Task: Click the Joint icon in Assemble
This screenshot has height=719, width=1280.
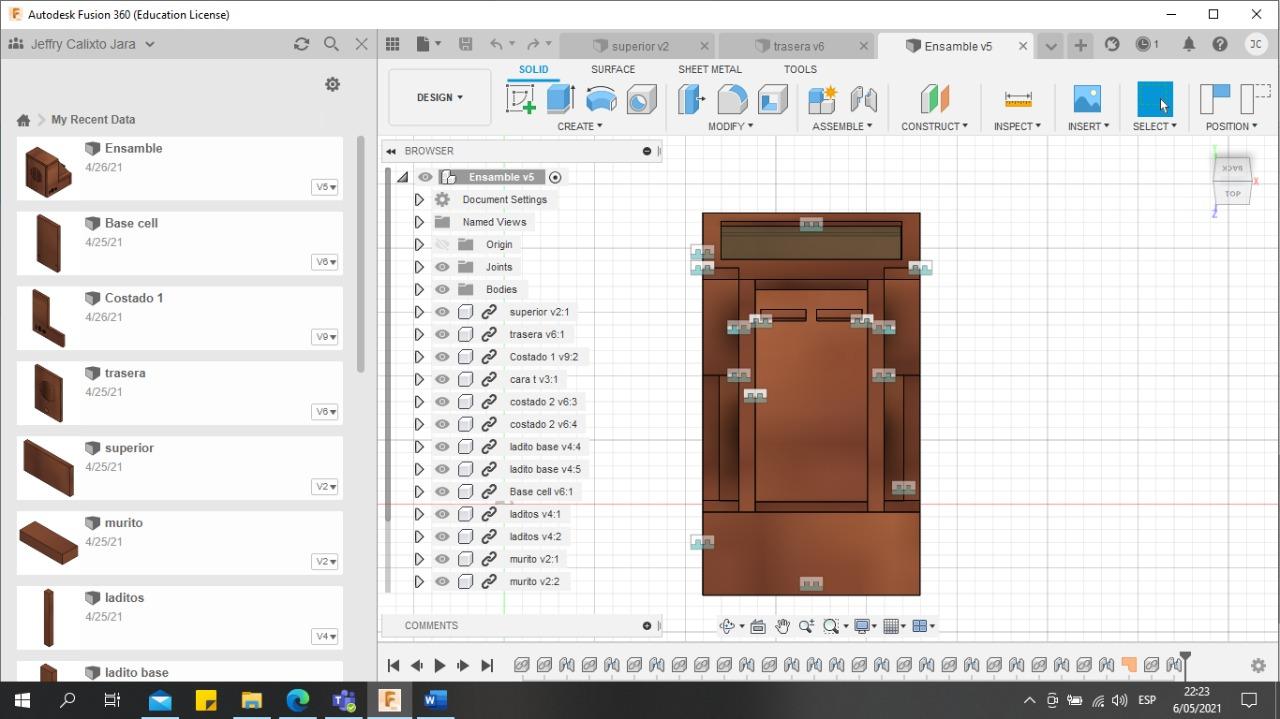Action: 863,99
